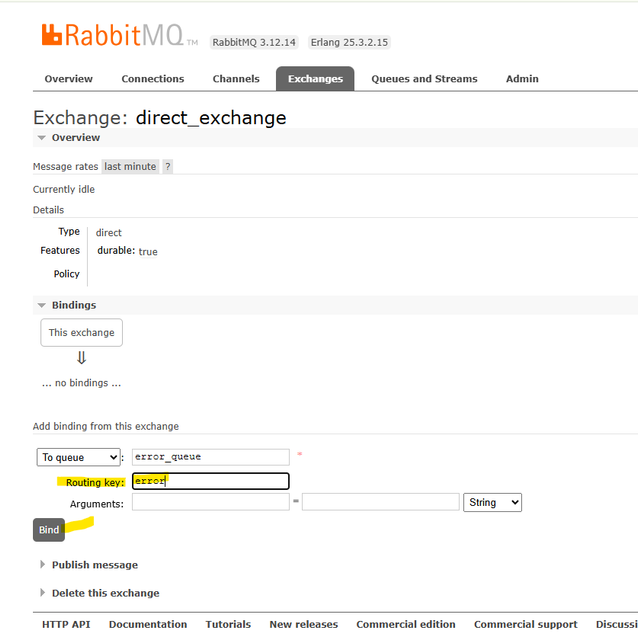
Task: Click the RabbitMQ 3.12.14 version badge
Action: click(x=254, y=42)
